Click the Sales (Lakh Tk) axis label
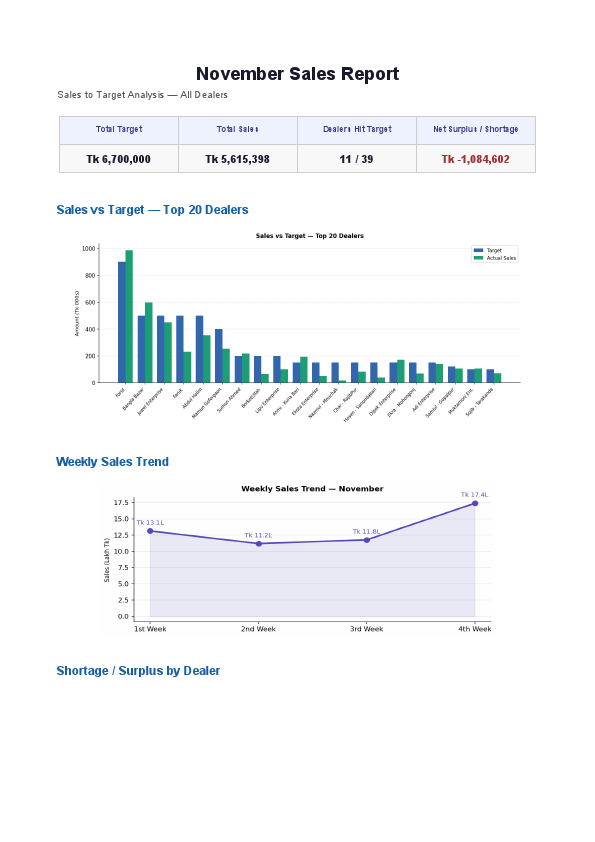This screenshot has height=842, width=595. coord(106,560)
